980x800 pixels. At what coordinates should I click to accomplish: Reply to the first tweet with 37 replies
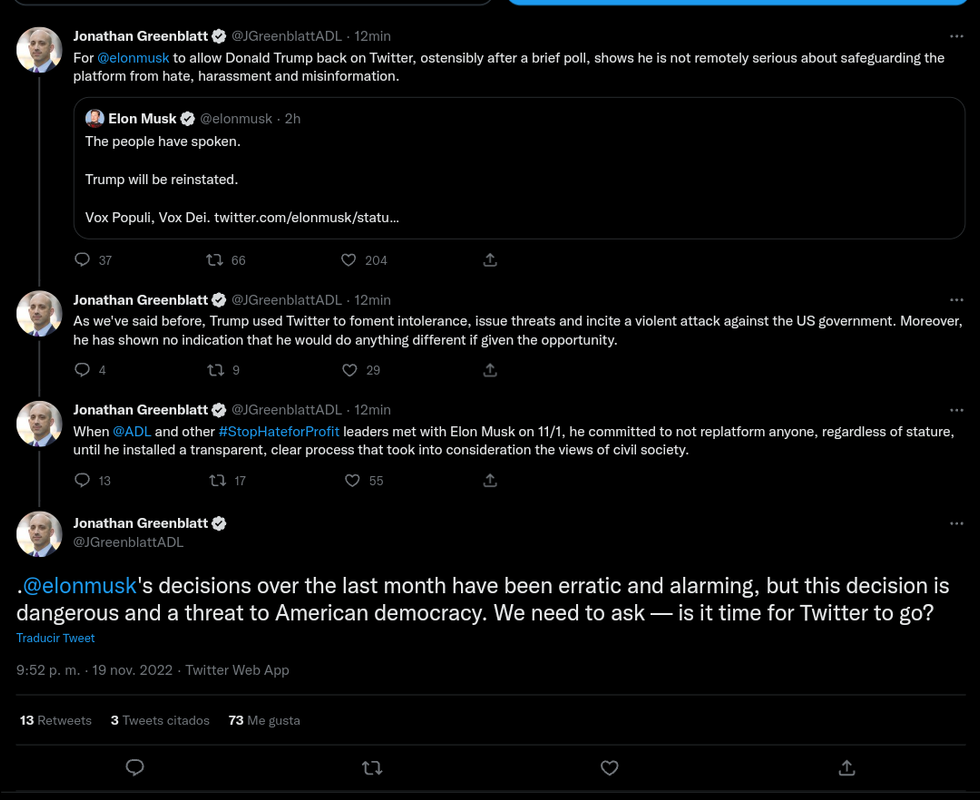pos(82,259)
